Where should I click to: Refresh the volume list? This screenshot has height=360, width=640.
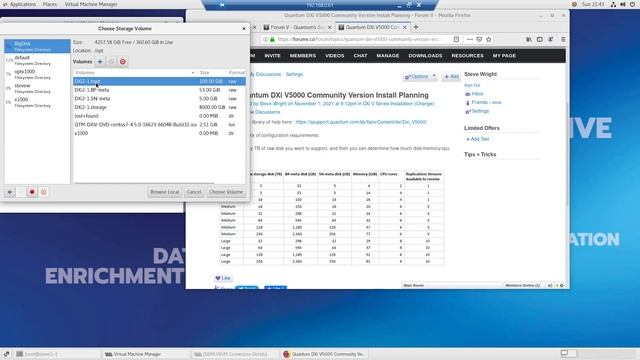[111, 62]
